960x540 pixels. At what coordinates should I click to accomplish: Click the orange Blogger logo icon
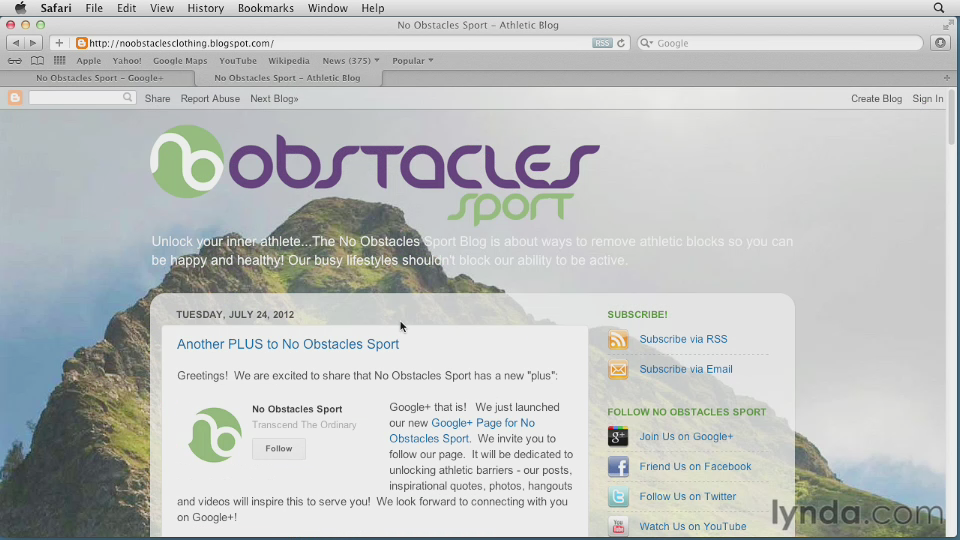[15, 98]
